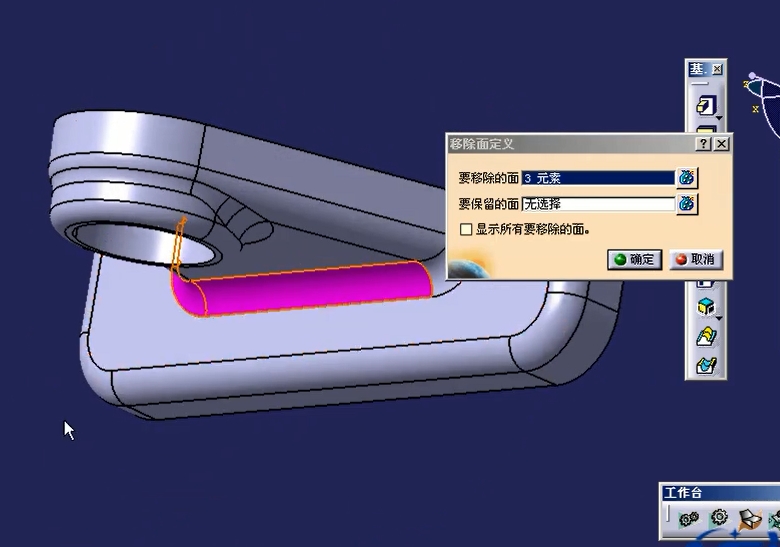Select the colored solid-box feature icon
The height and width of the screenshot is (547, 780).
click(705, 307)
